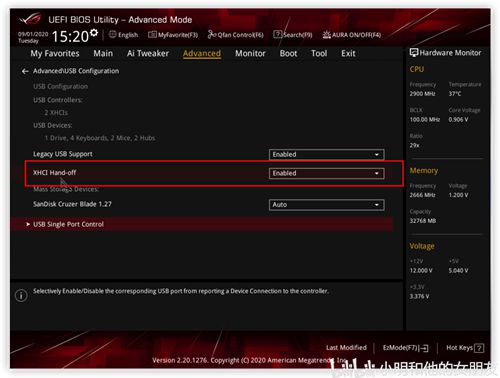Click Last Modified button
The image size is (500, 378).
click(x=346, y=348)
